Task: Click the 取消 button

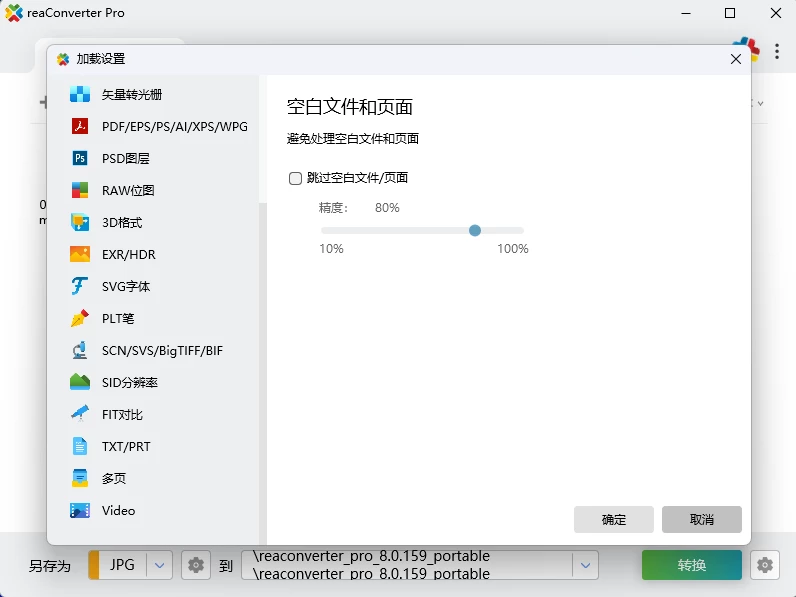Action: point(702,519)
